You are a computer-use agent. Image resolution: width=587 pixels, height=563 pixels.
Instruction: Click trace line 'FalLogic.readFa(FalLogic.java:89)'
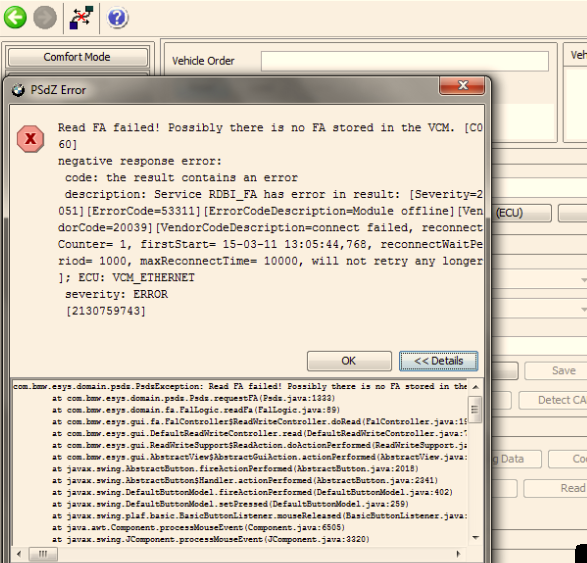point(196,410)
